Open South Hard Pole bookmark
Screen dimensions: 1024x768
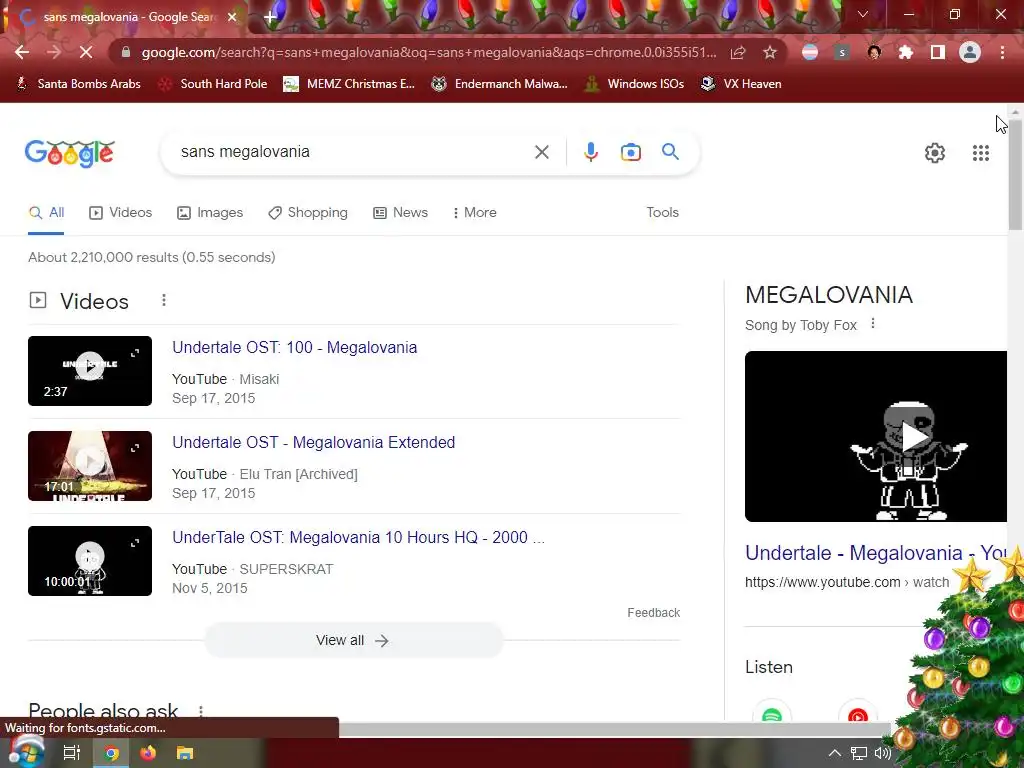(x=214, y=84)
